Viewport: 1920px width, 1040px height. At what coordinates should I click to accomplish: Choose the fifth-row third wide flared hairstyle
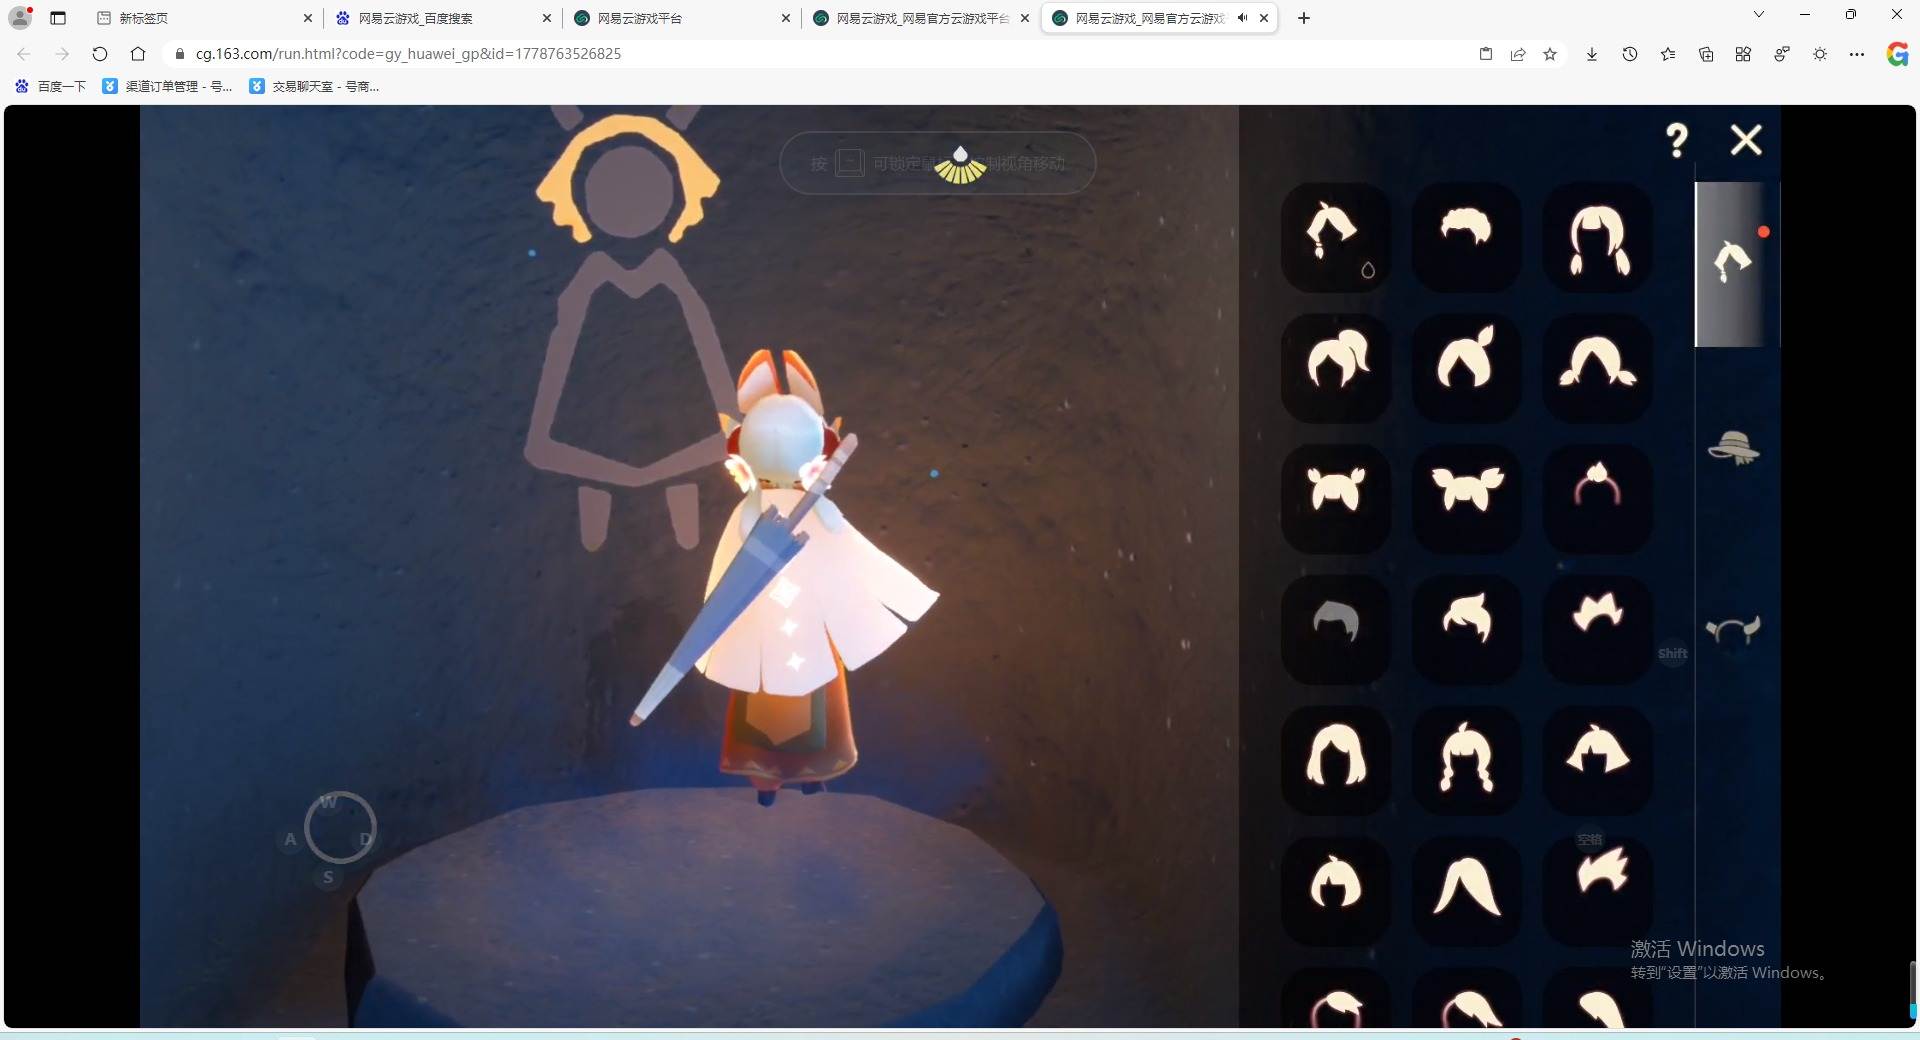pyautogui.click(x=1598, y=760)
